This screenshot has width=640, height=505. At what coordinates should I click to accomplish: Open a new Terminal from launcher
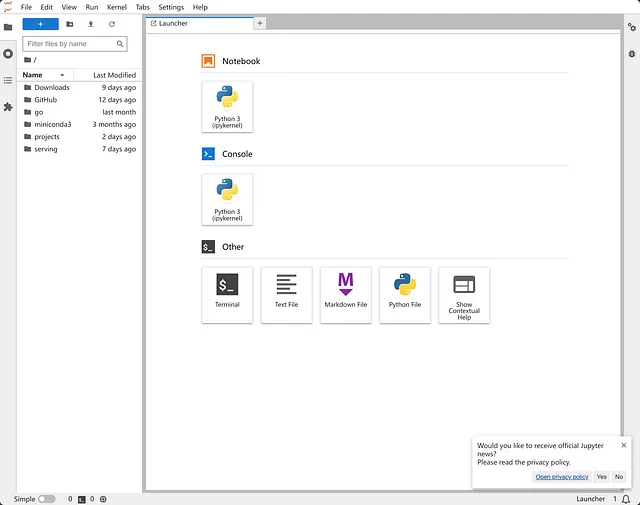(227, 295)
